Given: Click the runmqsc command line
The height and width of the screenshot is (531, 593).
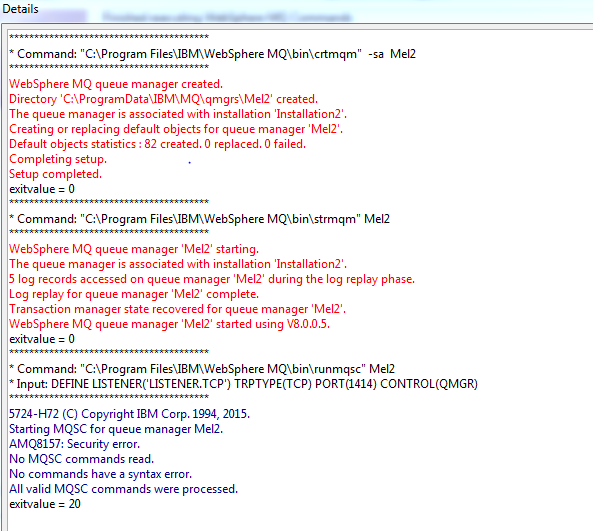Looking at the screenshot, I should point(202,369).
